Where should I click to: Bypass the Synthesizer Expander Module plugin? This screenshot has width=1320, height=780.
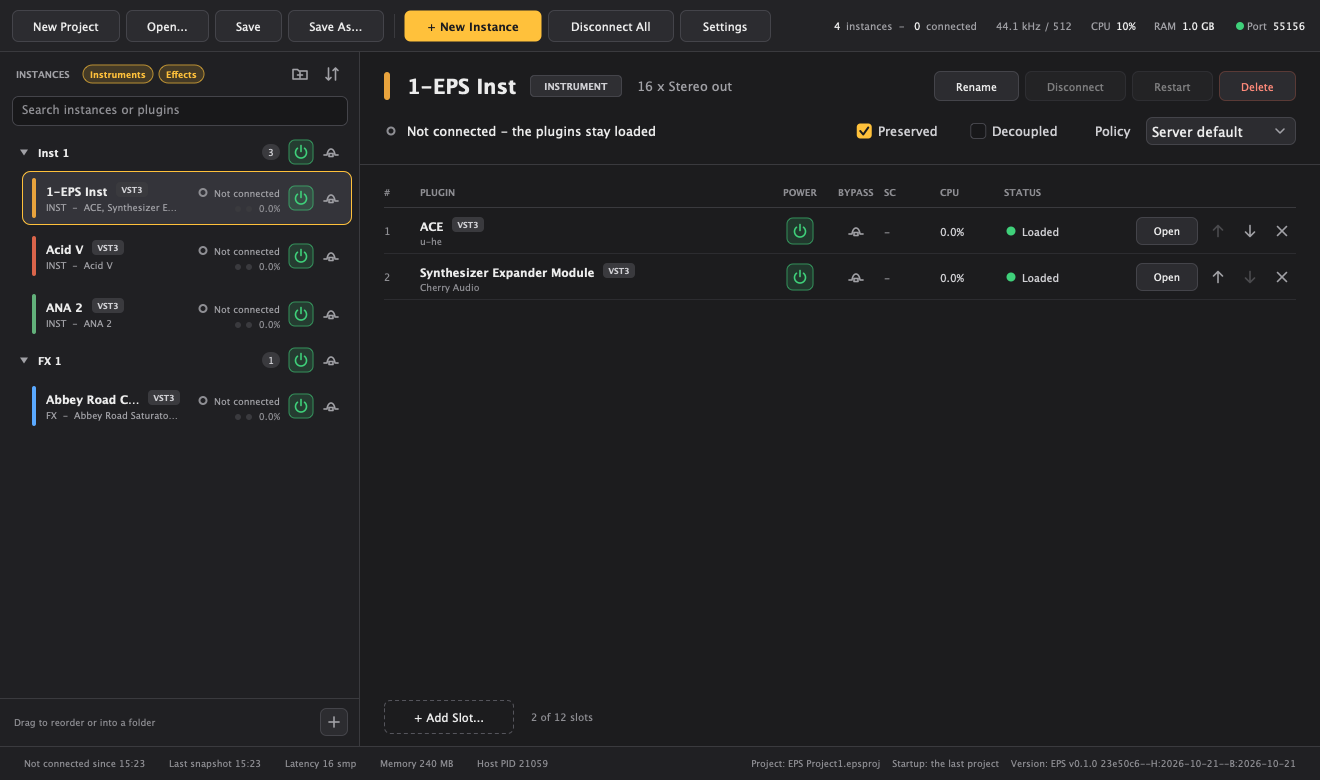click(x=855, y=277)
